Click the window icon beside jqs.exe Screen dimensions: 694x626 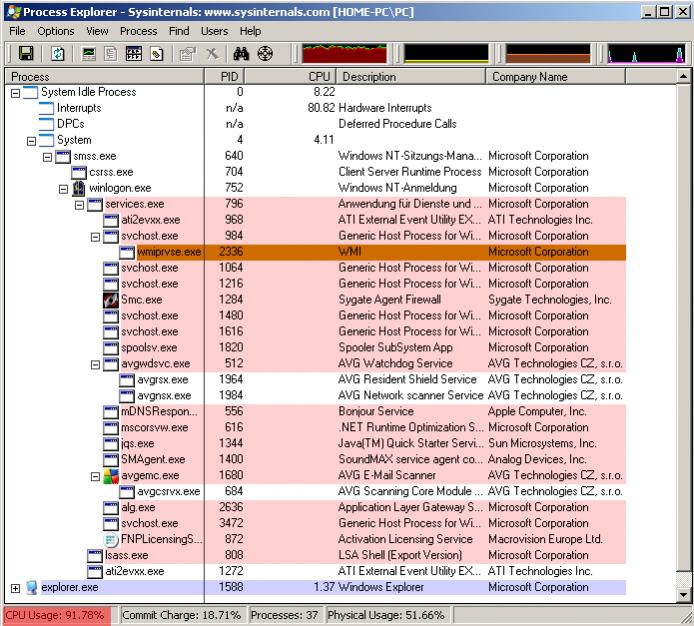[x=111, y=444]
